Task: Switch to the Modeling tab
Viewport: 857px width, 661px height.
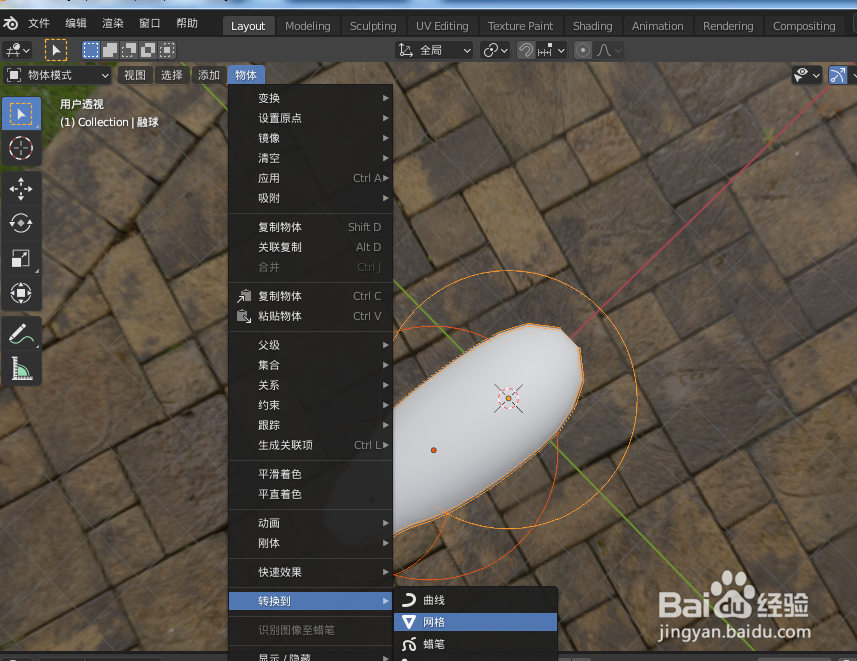Action: tap(307, 25)
